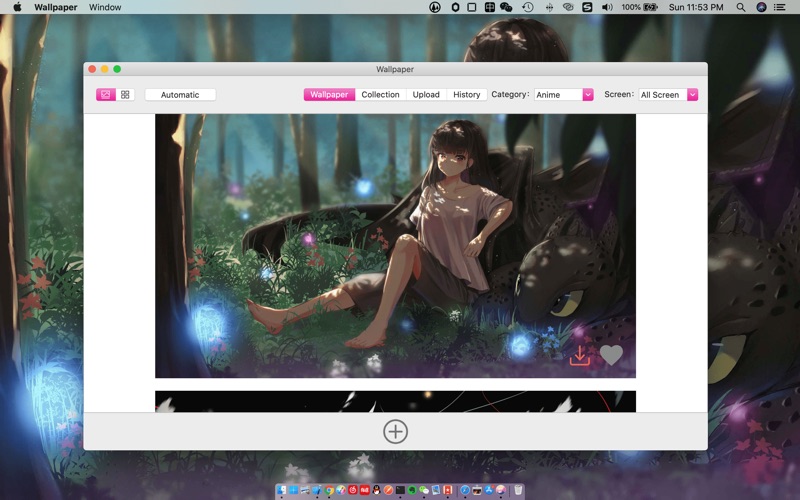Open the Collection tab

(380, 94)
